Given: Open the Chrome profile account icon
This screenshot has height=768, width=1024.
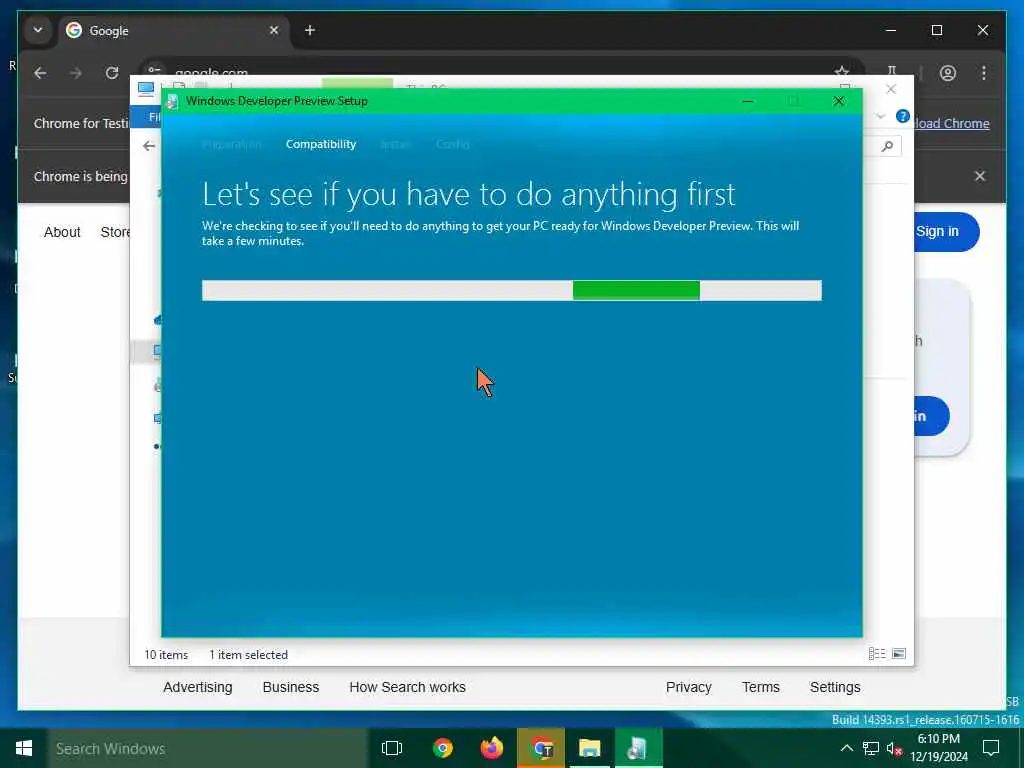Looking at the screenshot, I should click(948, 73).
